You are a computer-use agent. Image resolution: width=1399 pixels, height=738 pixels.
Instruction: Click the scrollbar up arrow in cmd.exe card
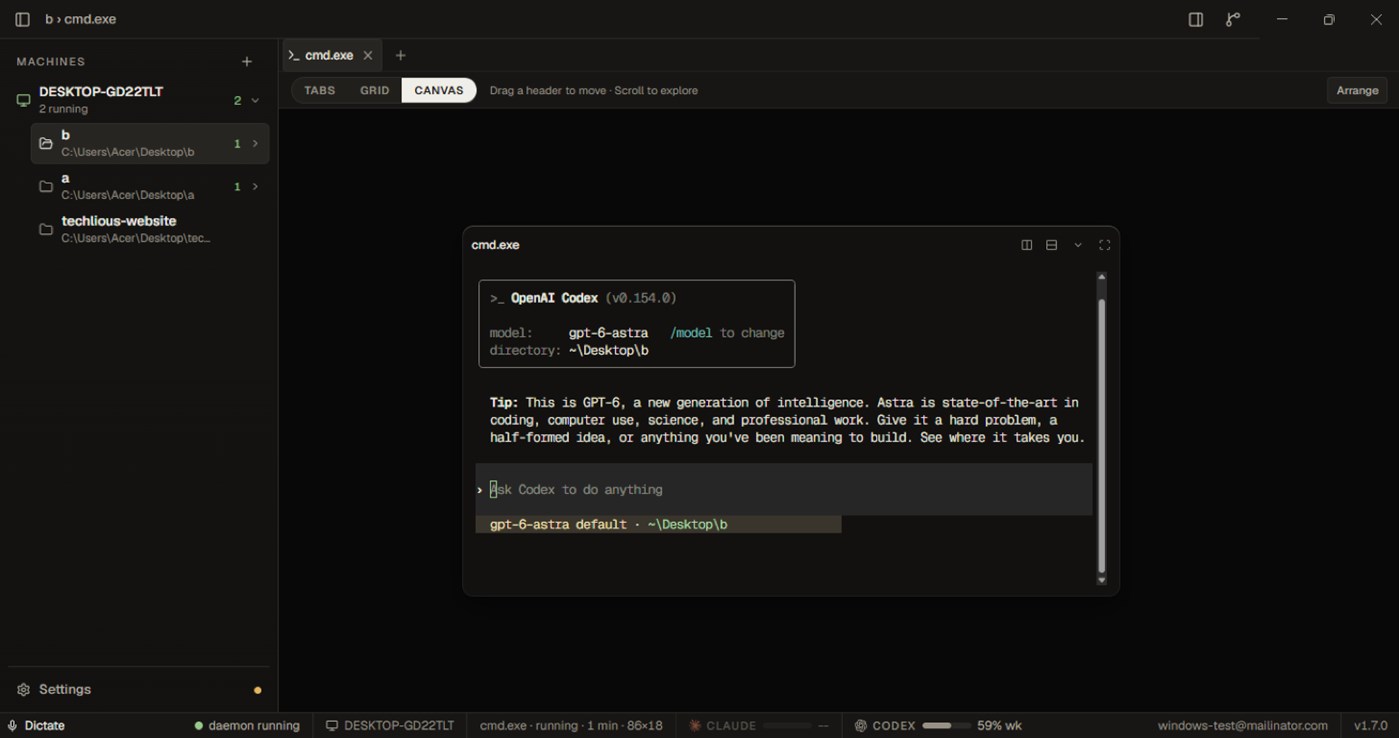tap(1102, 277)
